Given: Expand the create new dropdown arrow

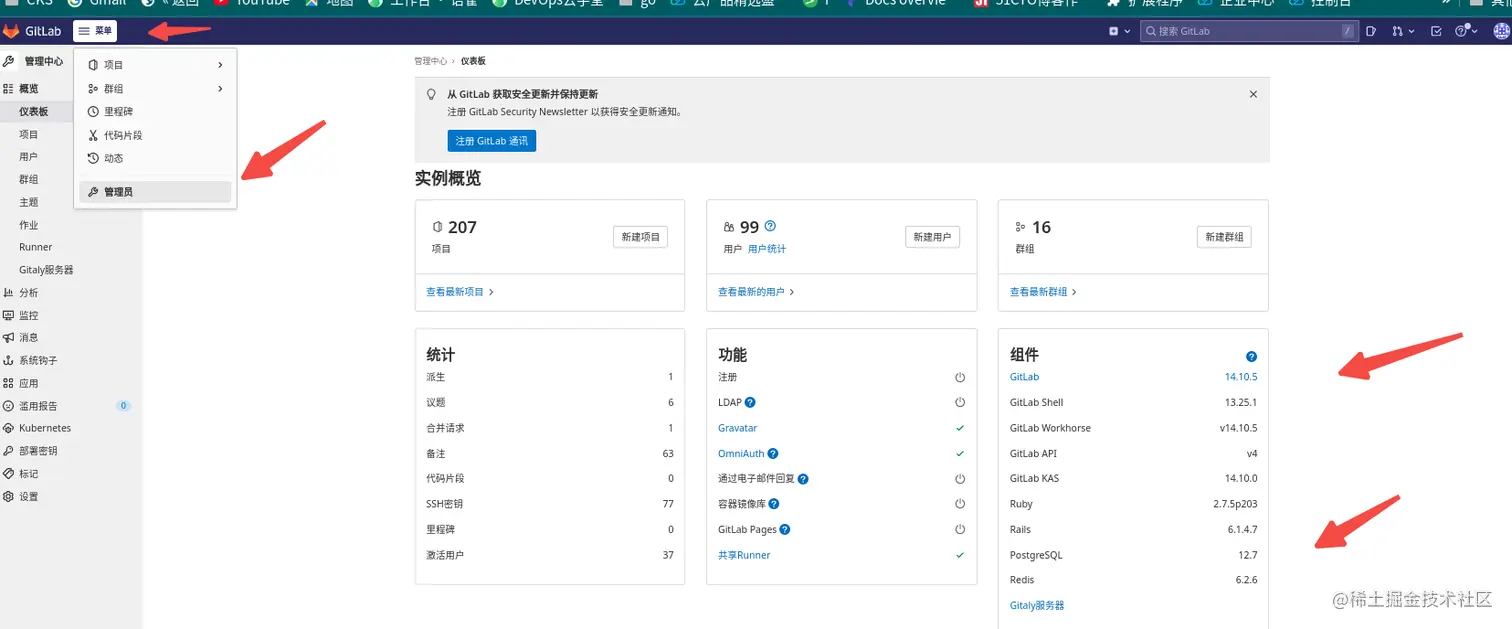Looking at the screenshot, I should (1128, 31).
